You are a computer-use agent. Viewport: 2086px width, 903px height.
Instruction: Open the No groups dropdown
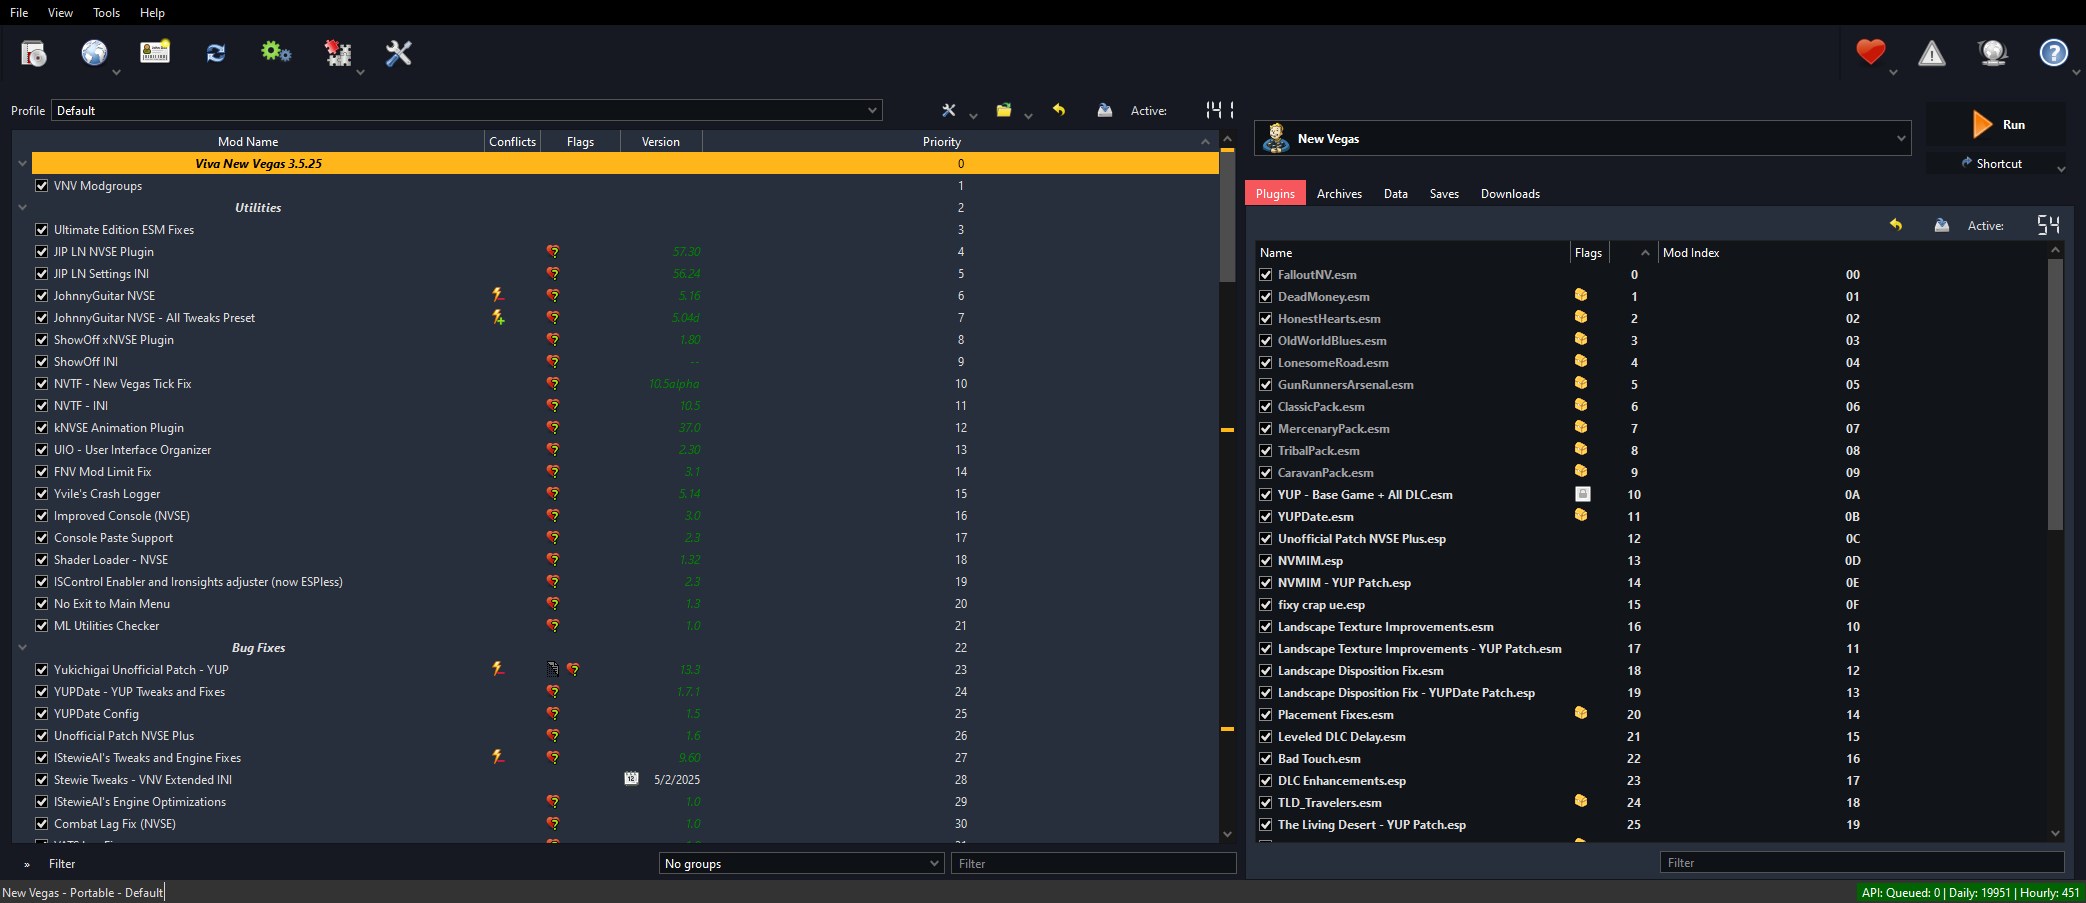click(x=802, y=863)
